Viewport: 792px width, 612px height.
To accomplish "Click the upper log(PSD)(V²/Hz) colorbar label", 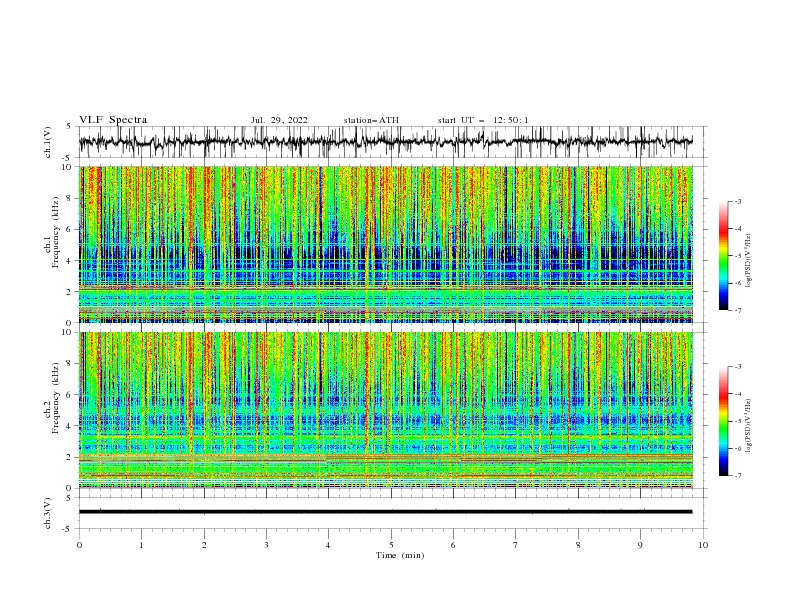I will click(749, 261).
